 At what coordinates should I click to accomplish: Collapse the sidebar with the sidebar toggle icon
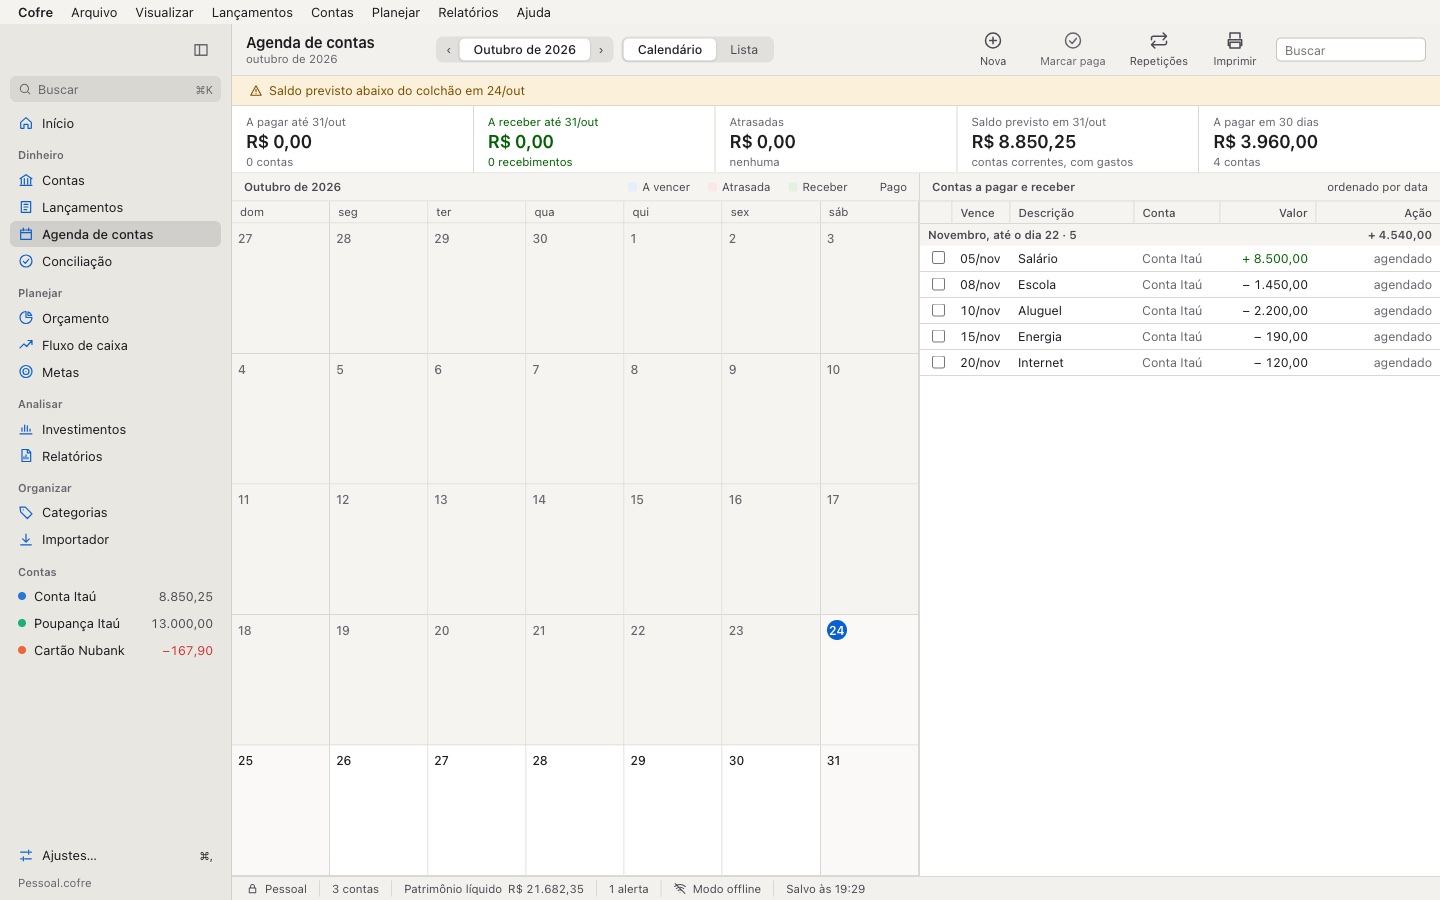tap(201, 50)
